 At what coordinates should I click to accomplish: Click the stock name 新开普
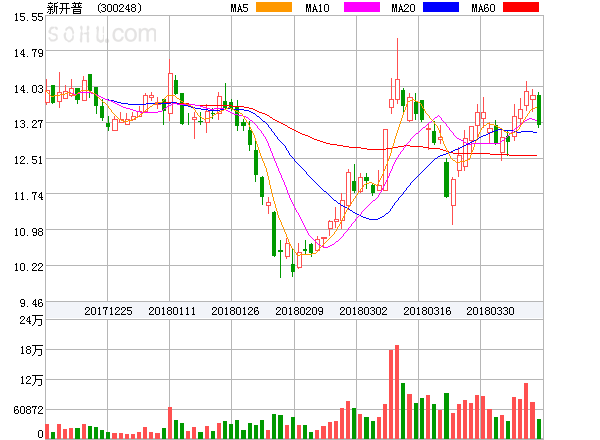click(64, 8)
